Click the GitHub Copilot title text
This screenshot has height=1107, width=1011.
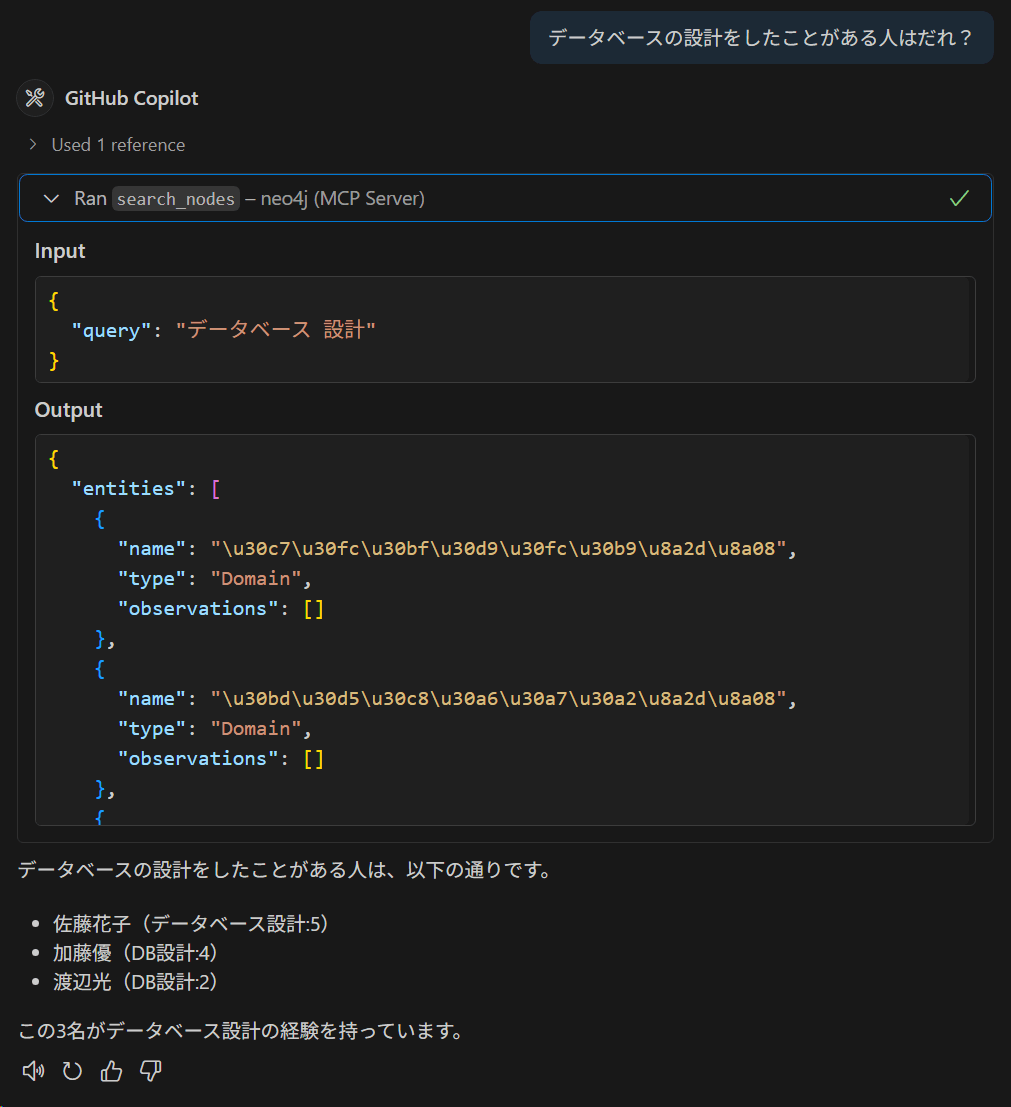[131, 98]
